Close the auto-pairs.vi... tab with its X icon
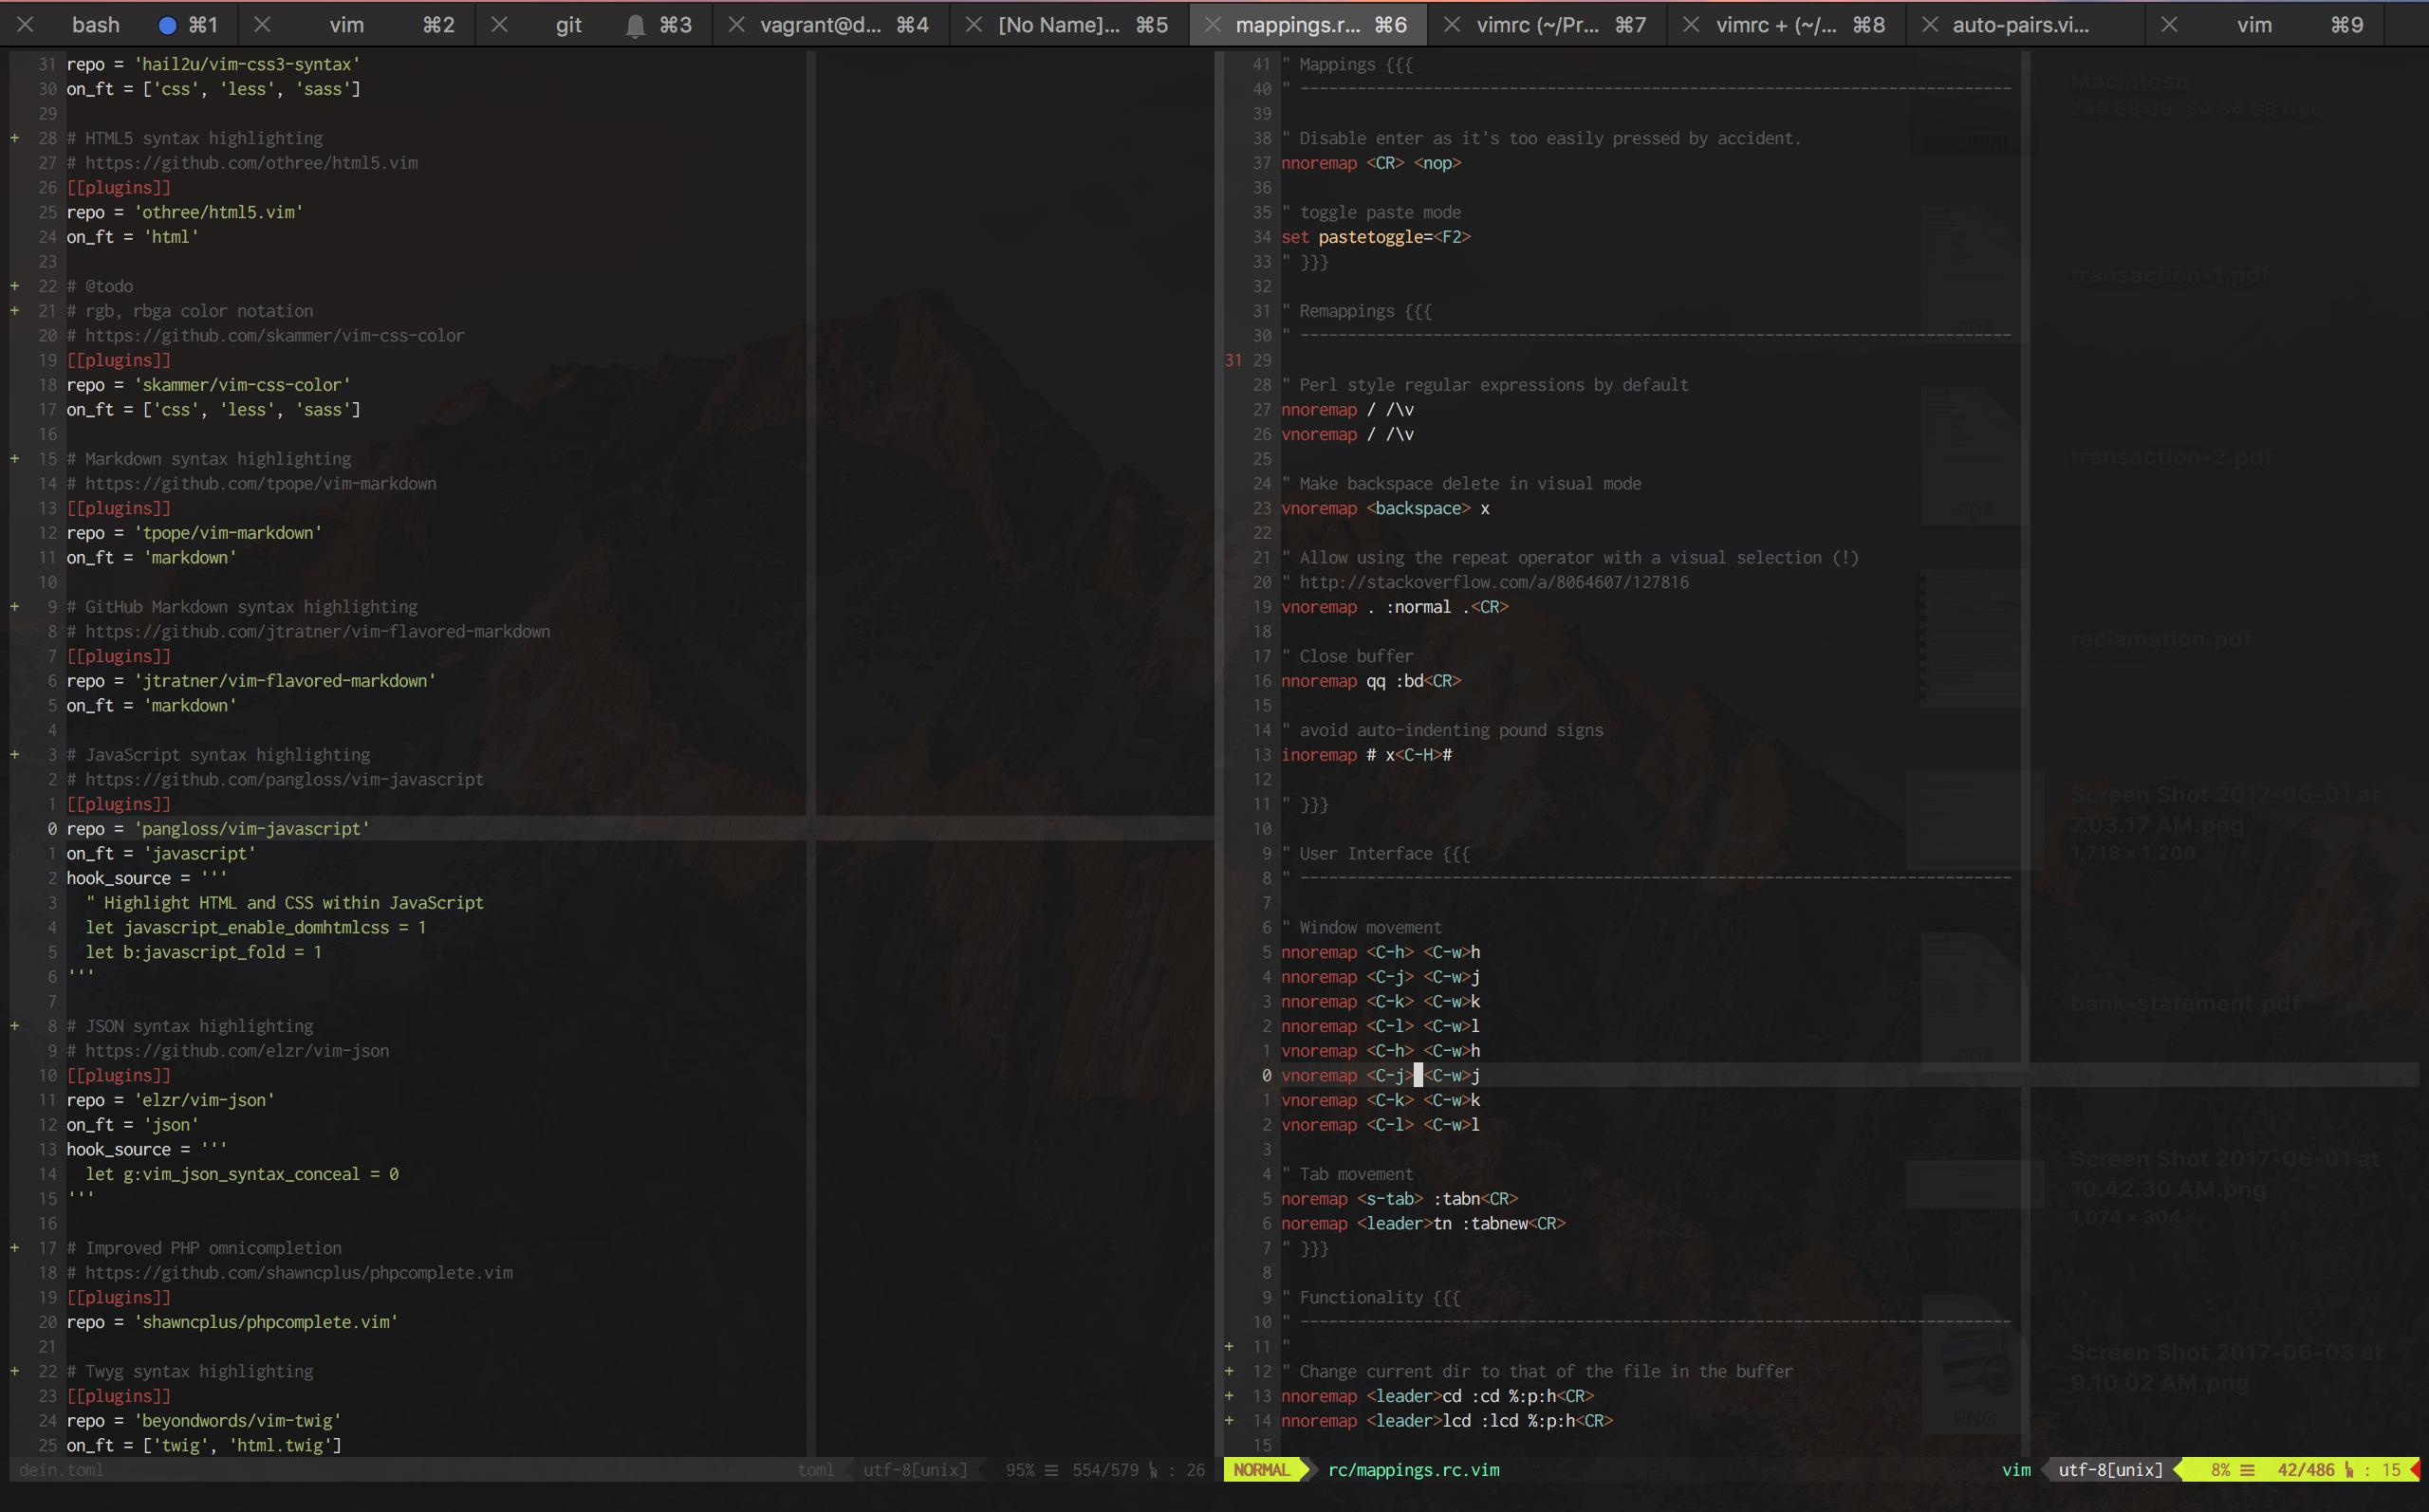Viewport: 2429px width, 1512px height. point(1929,25)
